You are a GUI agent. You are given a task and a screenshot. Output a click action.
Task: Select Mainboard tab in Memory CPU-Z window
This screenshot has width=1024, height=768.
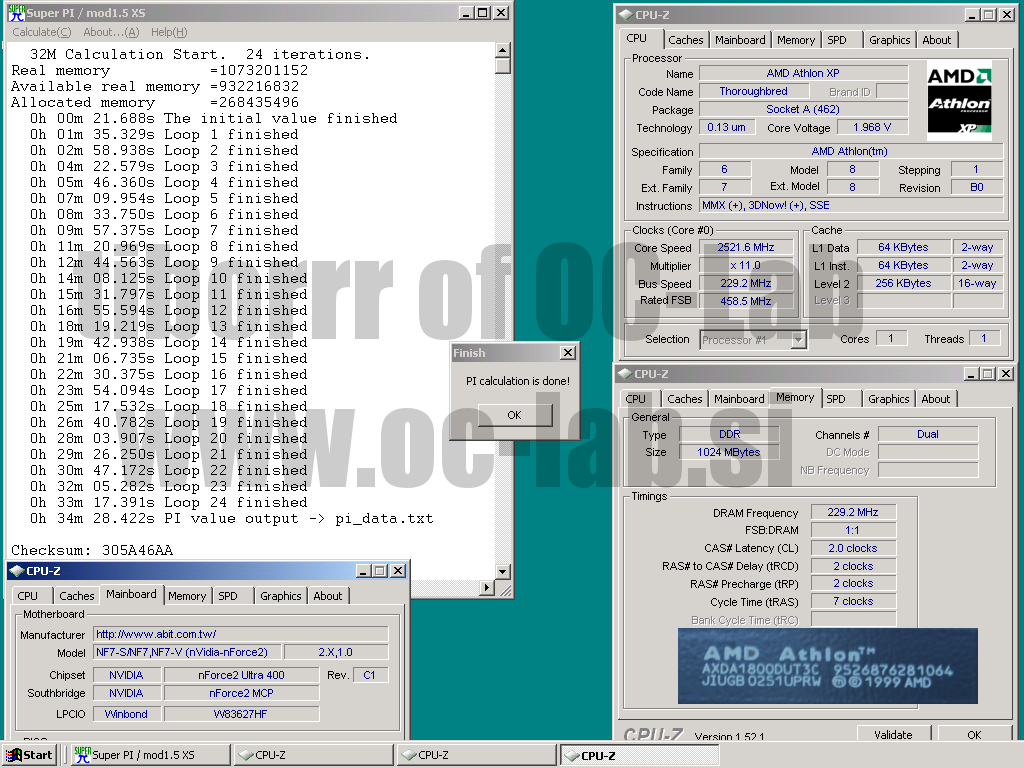(739, 399)
